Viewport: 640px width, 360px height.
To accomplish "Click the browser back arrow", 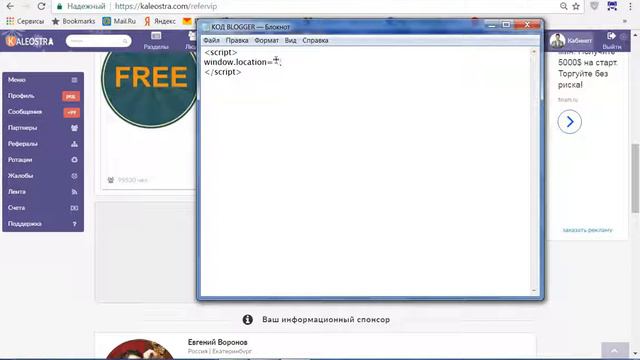I will coord(10,6).
